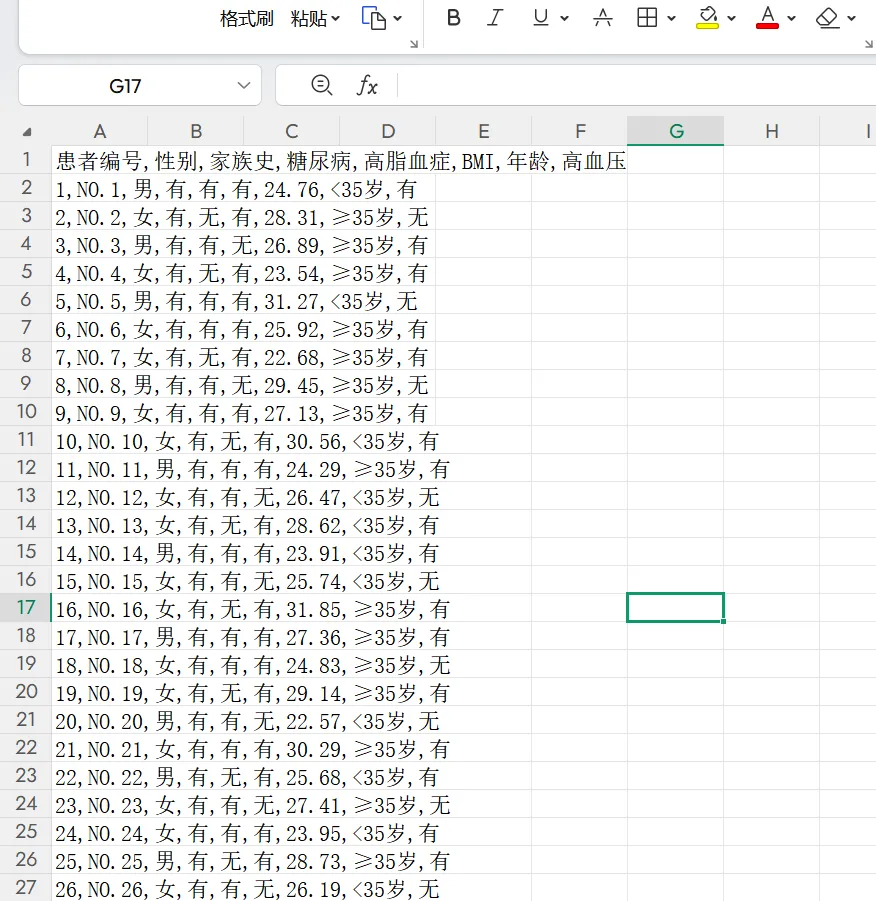The width and height of the screenshot is (876, 901).
Task: Select column H header
Action: point(772,131)
